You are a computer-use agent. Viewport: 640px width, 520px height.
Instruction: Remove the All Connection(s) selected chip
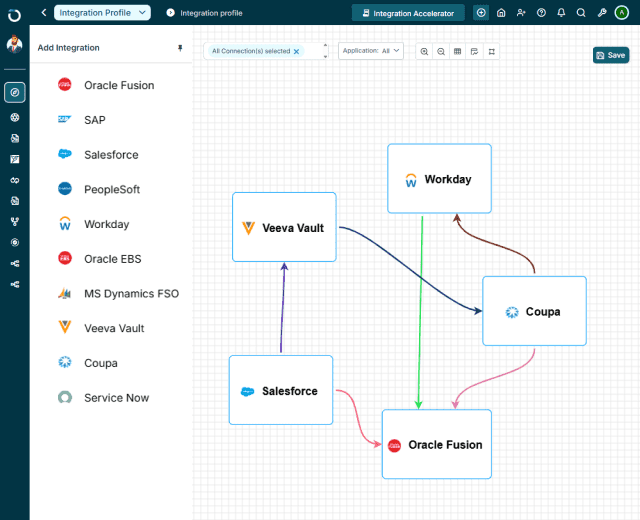296,51
